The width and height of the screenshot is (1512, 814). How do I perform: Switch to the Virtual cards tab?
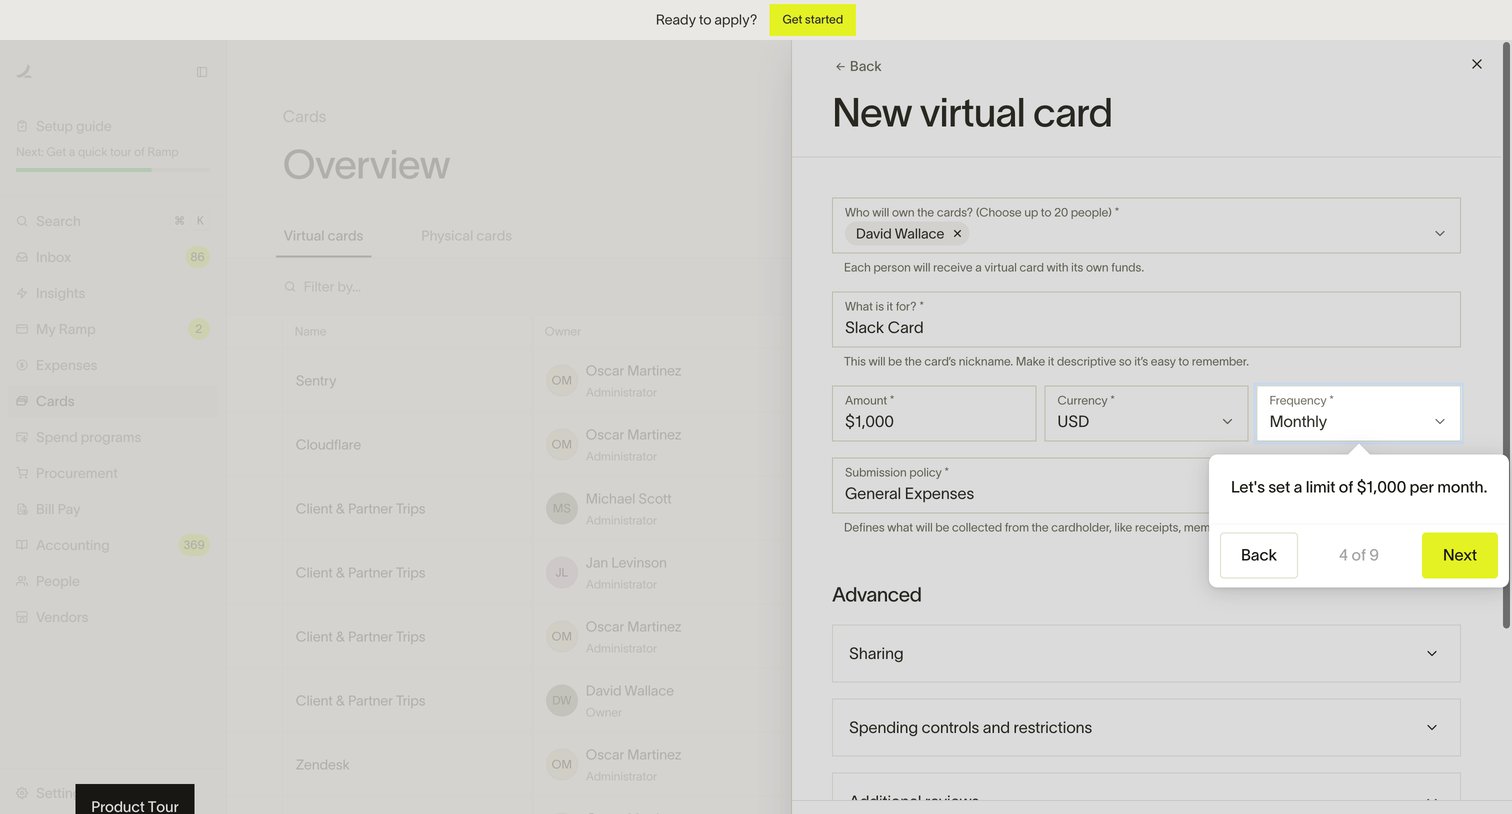tap(323, 236)
